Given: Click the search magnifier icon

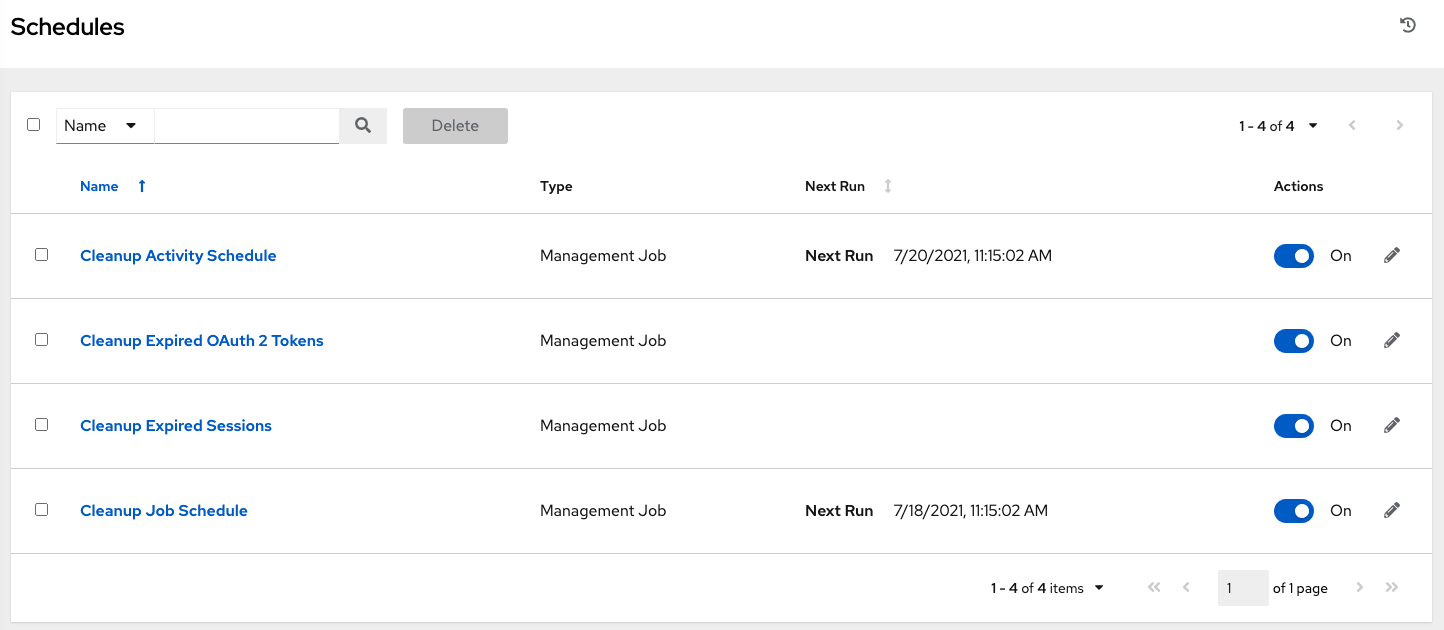Looking at the screenshot, I should 362,125.
